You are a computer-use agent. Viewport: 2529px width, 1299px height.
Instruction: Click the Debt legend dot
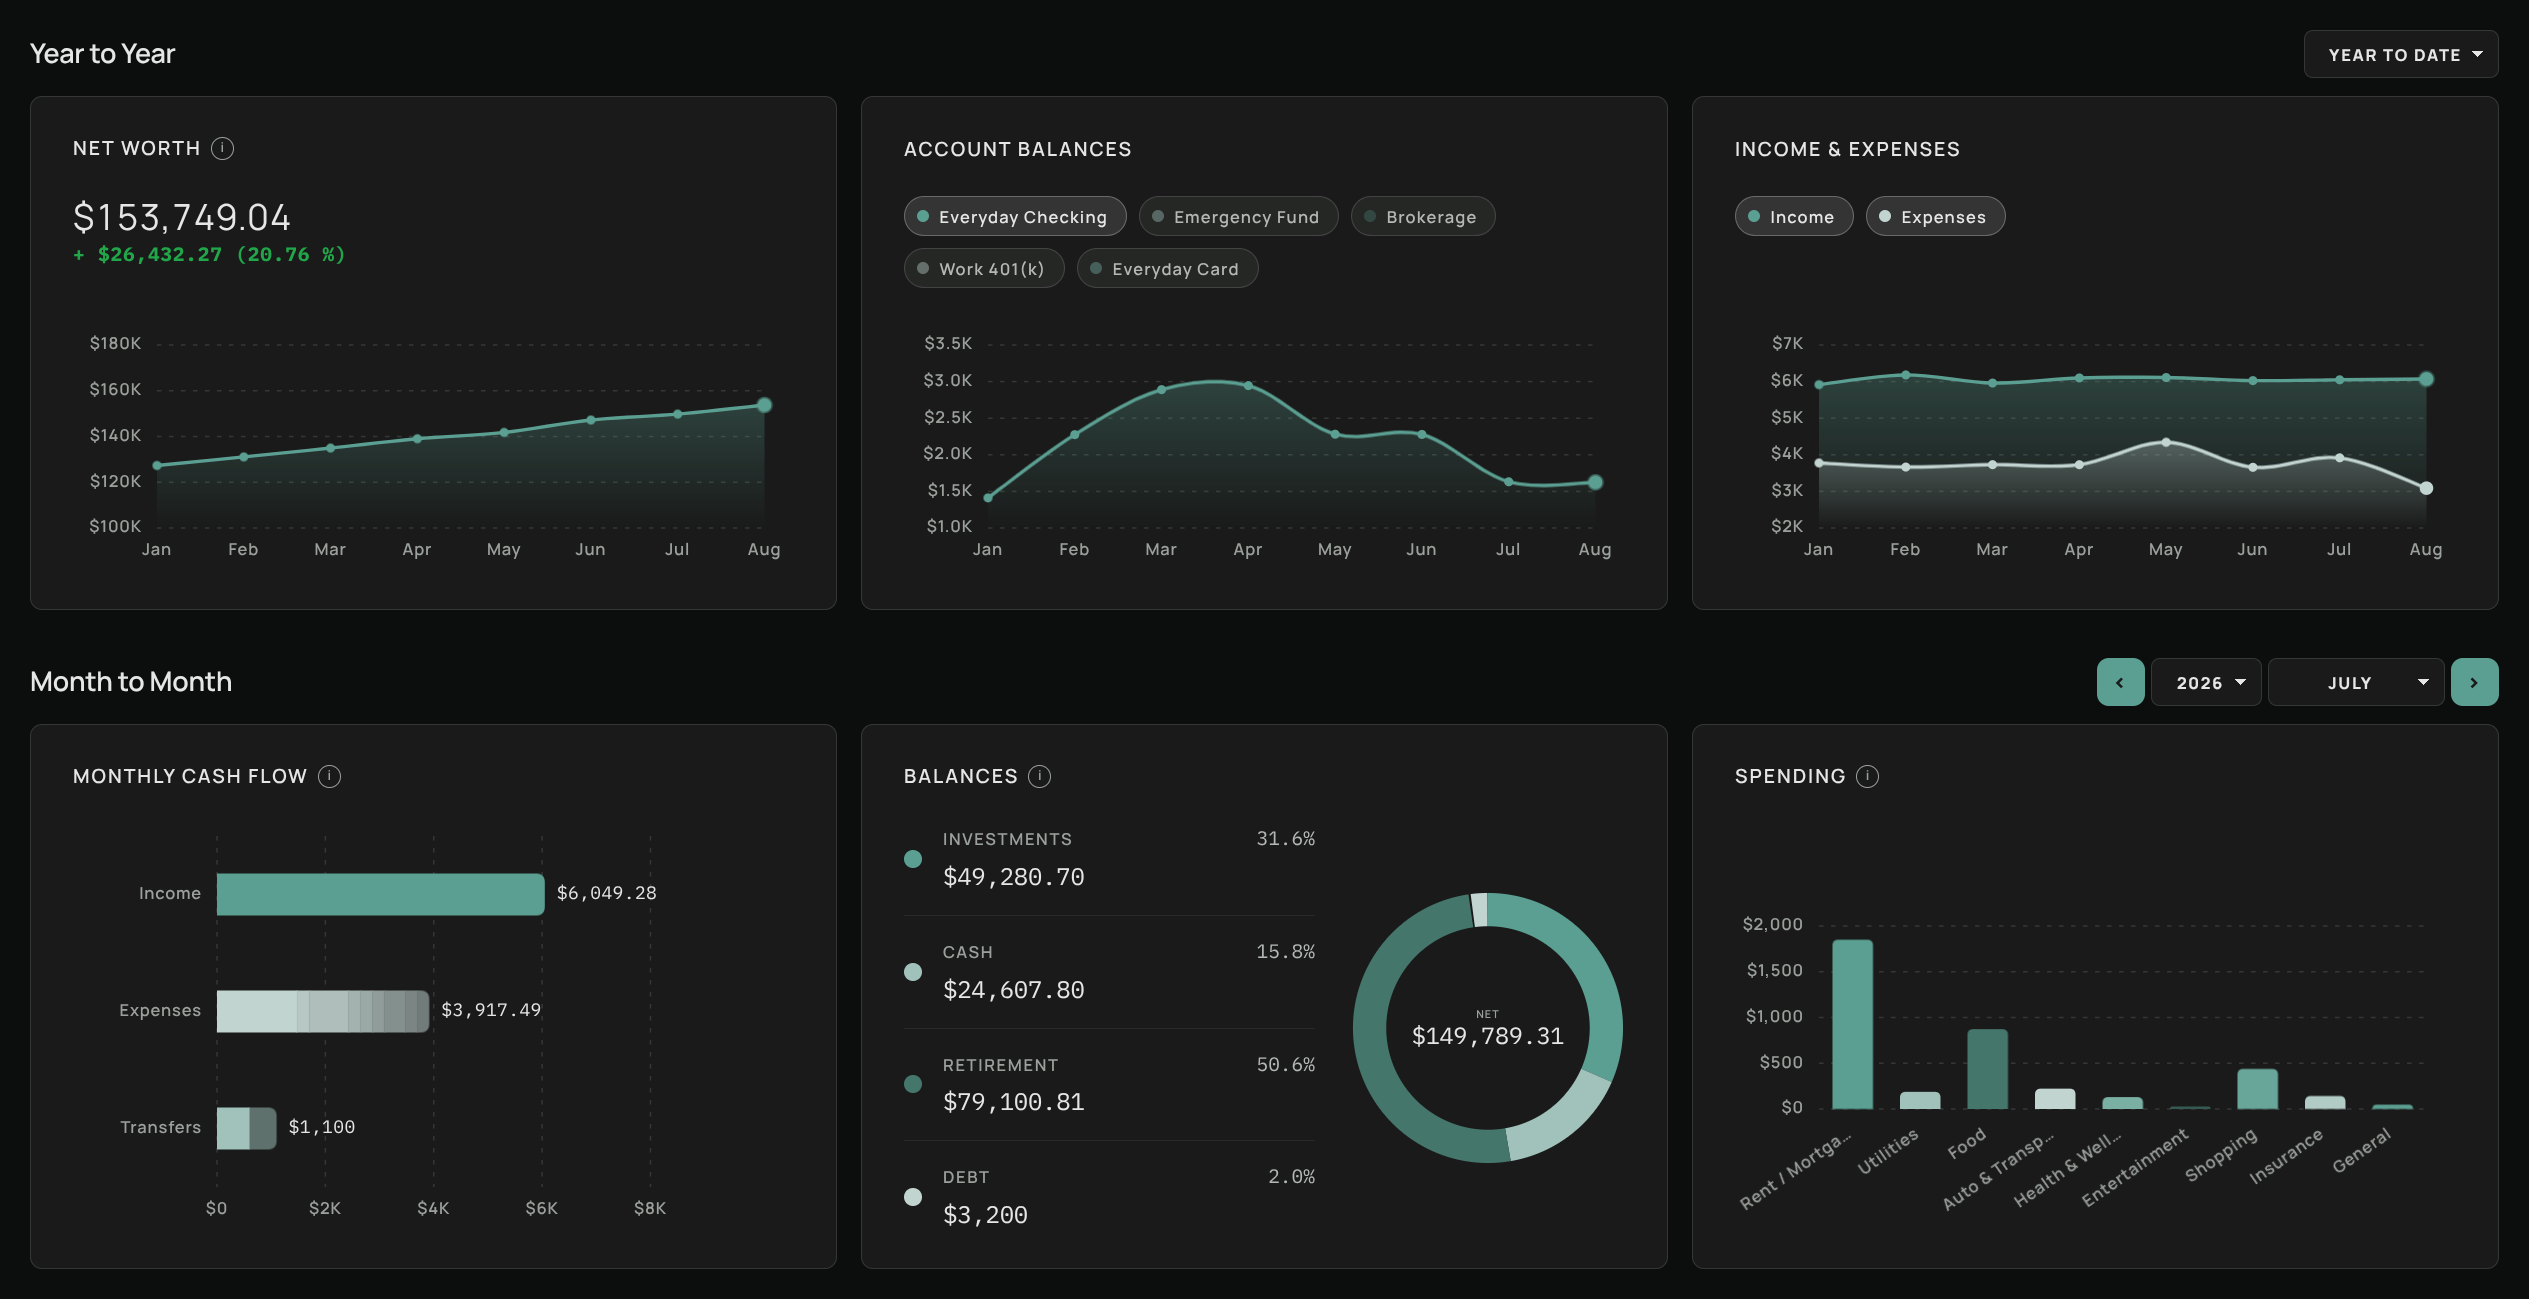coord(913,1197)
